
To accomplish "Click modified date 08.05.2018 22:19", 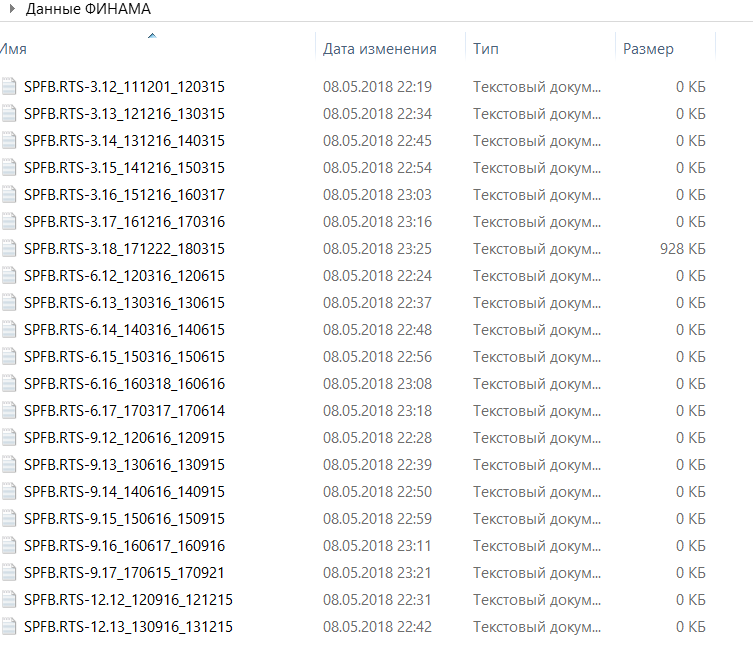I will (x=377, y=87).
